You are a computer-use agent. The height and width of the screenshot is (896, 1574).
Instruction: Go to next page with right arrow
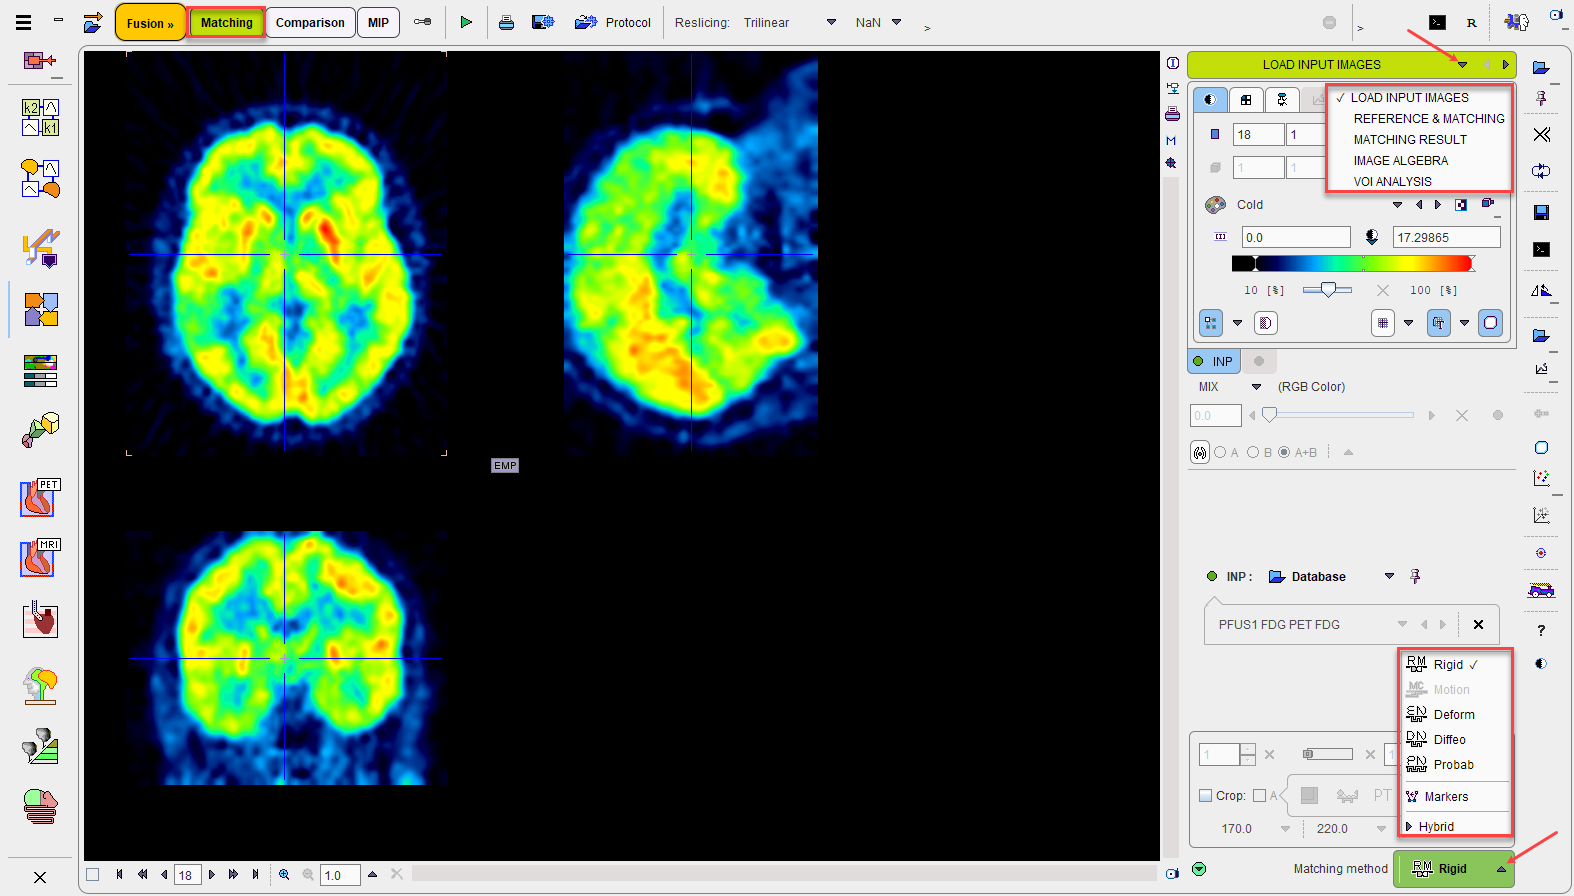coord(1505,65)
